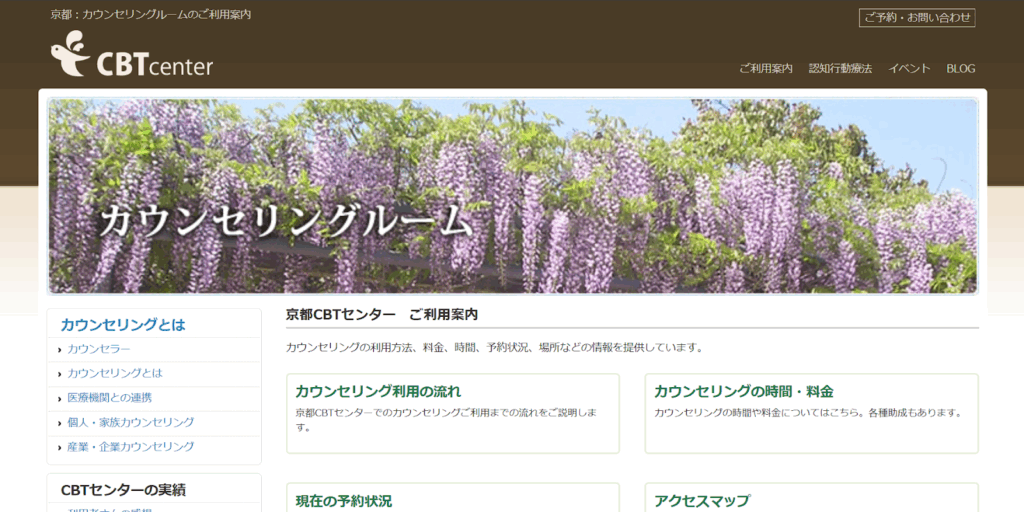Click the blue カウンセリングとは sidebar heading
The width and height of the screenshot is (1024, 512).
[x=123, y=324]
